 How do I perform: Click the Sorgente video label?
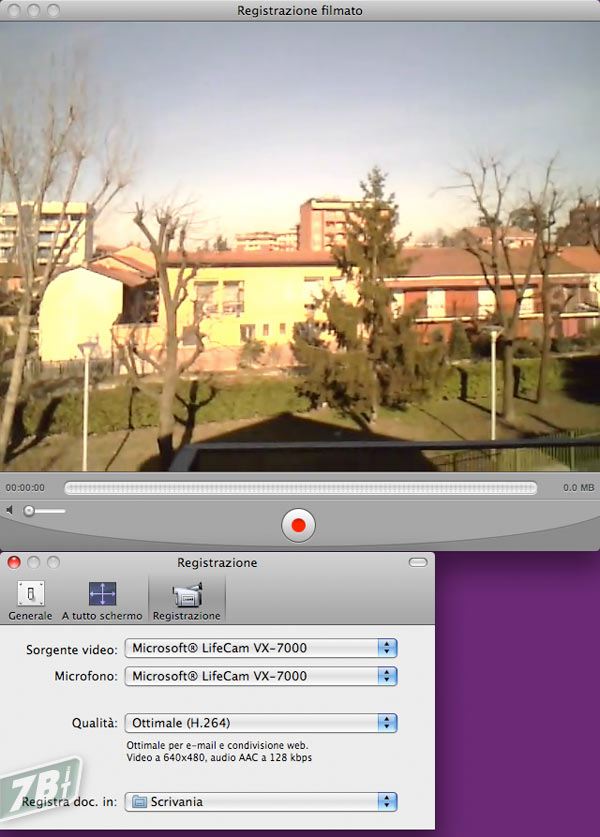72,650
